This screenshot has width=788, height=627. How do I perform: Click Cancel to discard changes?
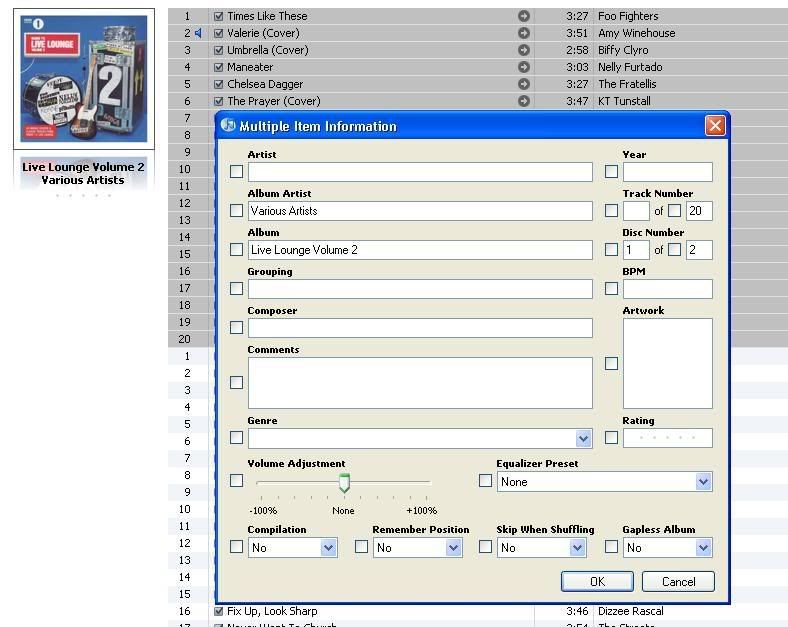pos(678,582)
